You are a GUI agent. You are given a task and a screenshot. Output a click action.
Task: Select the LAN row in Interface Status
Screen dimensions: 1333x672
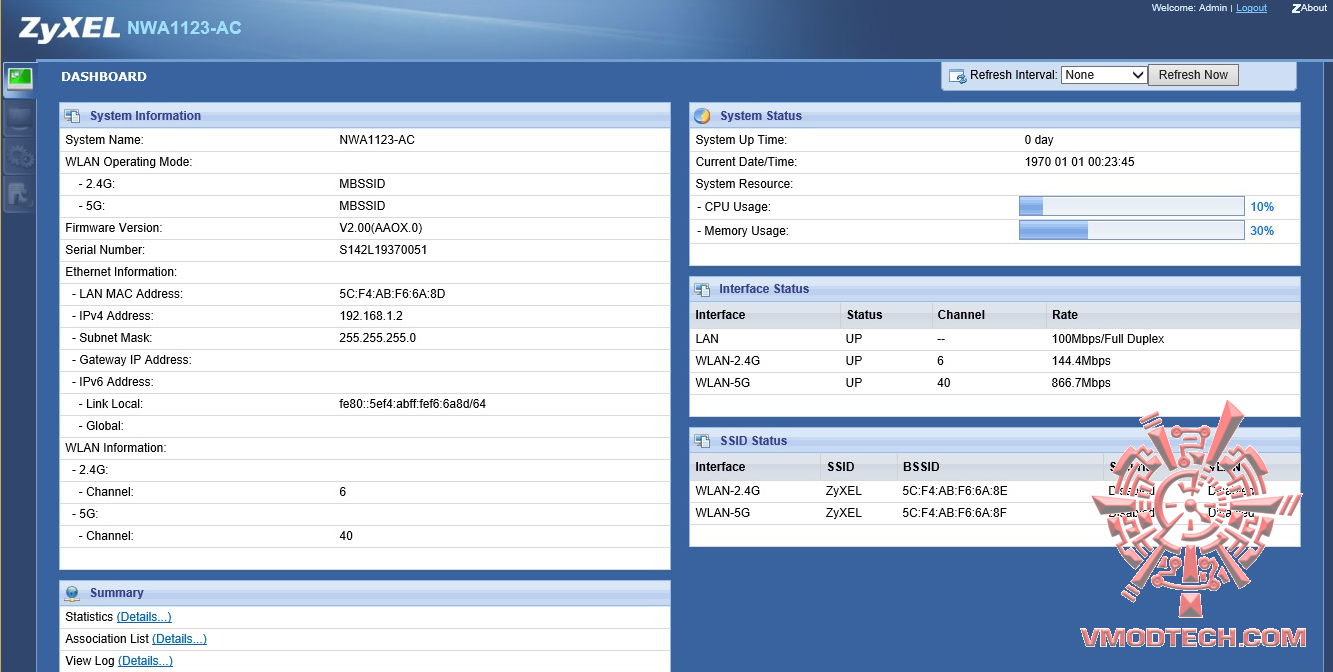coord(995,339)
